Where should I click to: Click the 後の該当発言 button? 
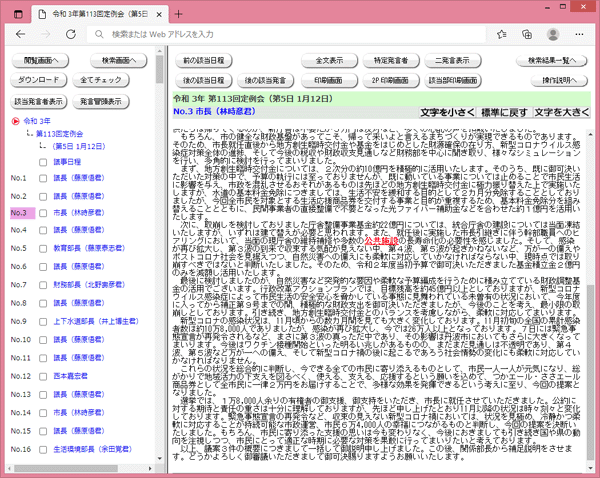coord(266,80)
